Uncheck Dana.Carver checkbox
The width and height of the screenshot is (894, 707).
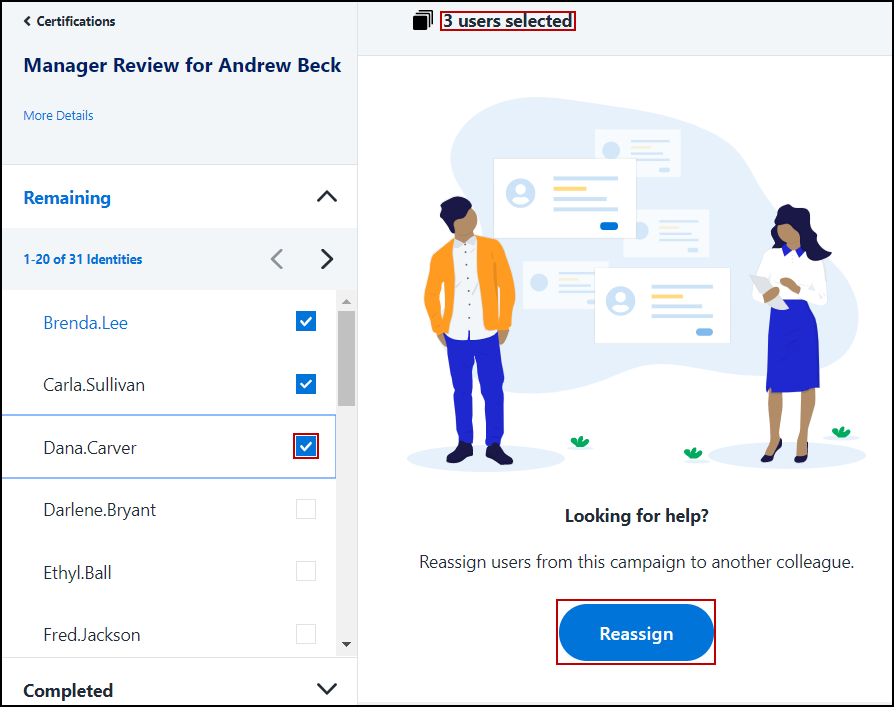click(306, 447)
